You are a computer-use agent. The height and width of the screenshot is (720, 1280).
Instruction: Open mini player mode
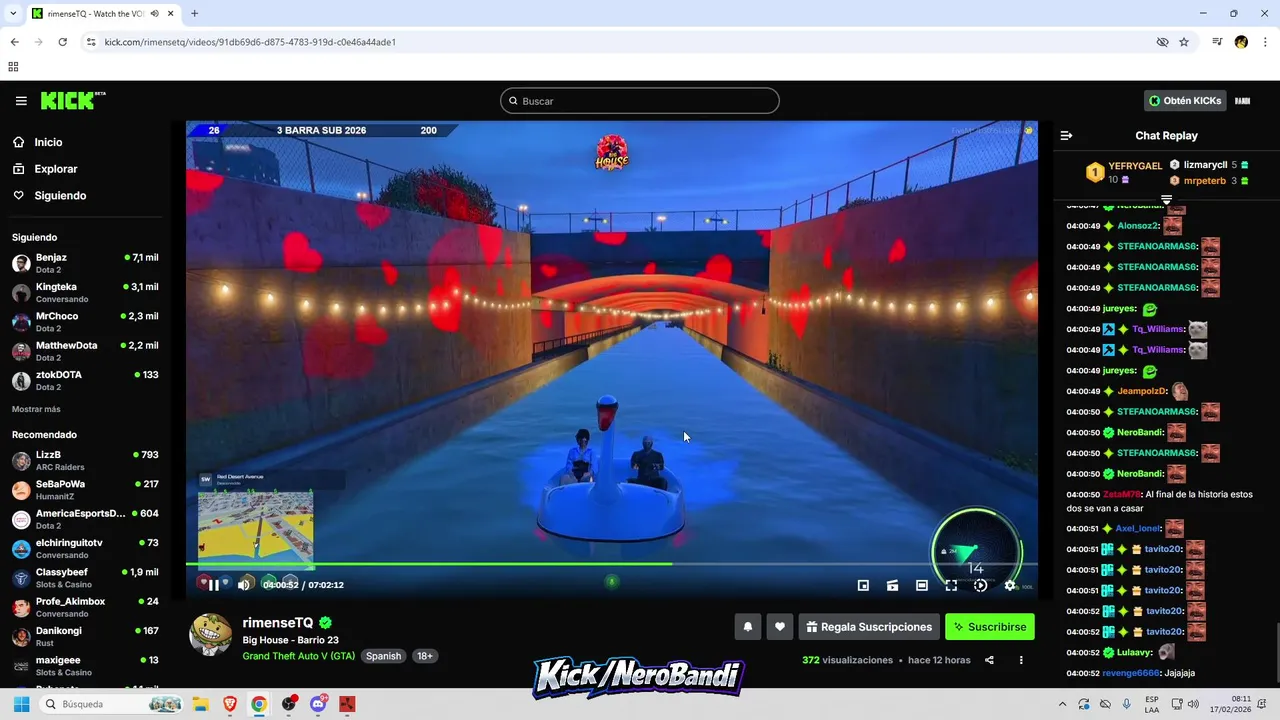(x=863, y=586)
